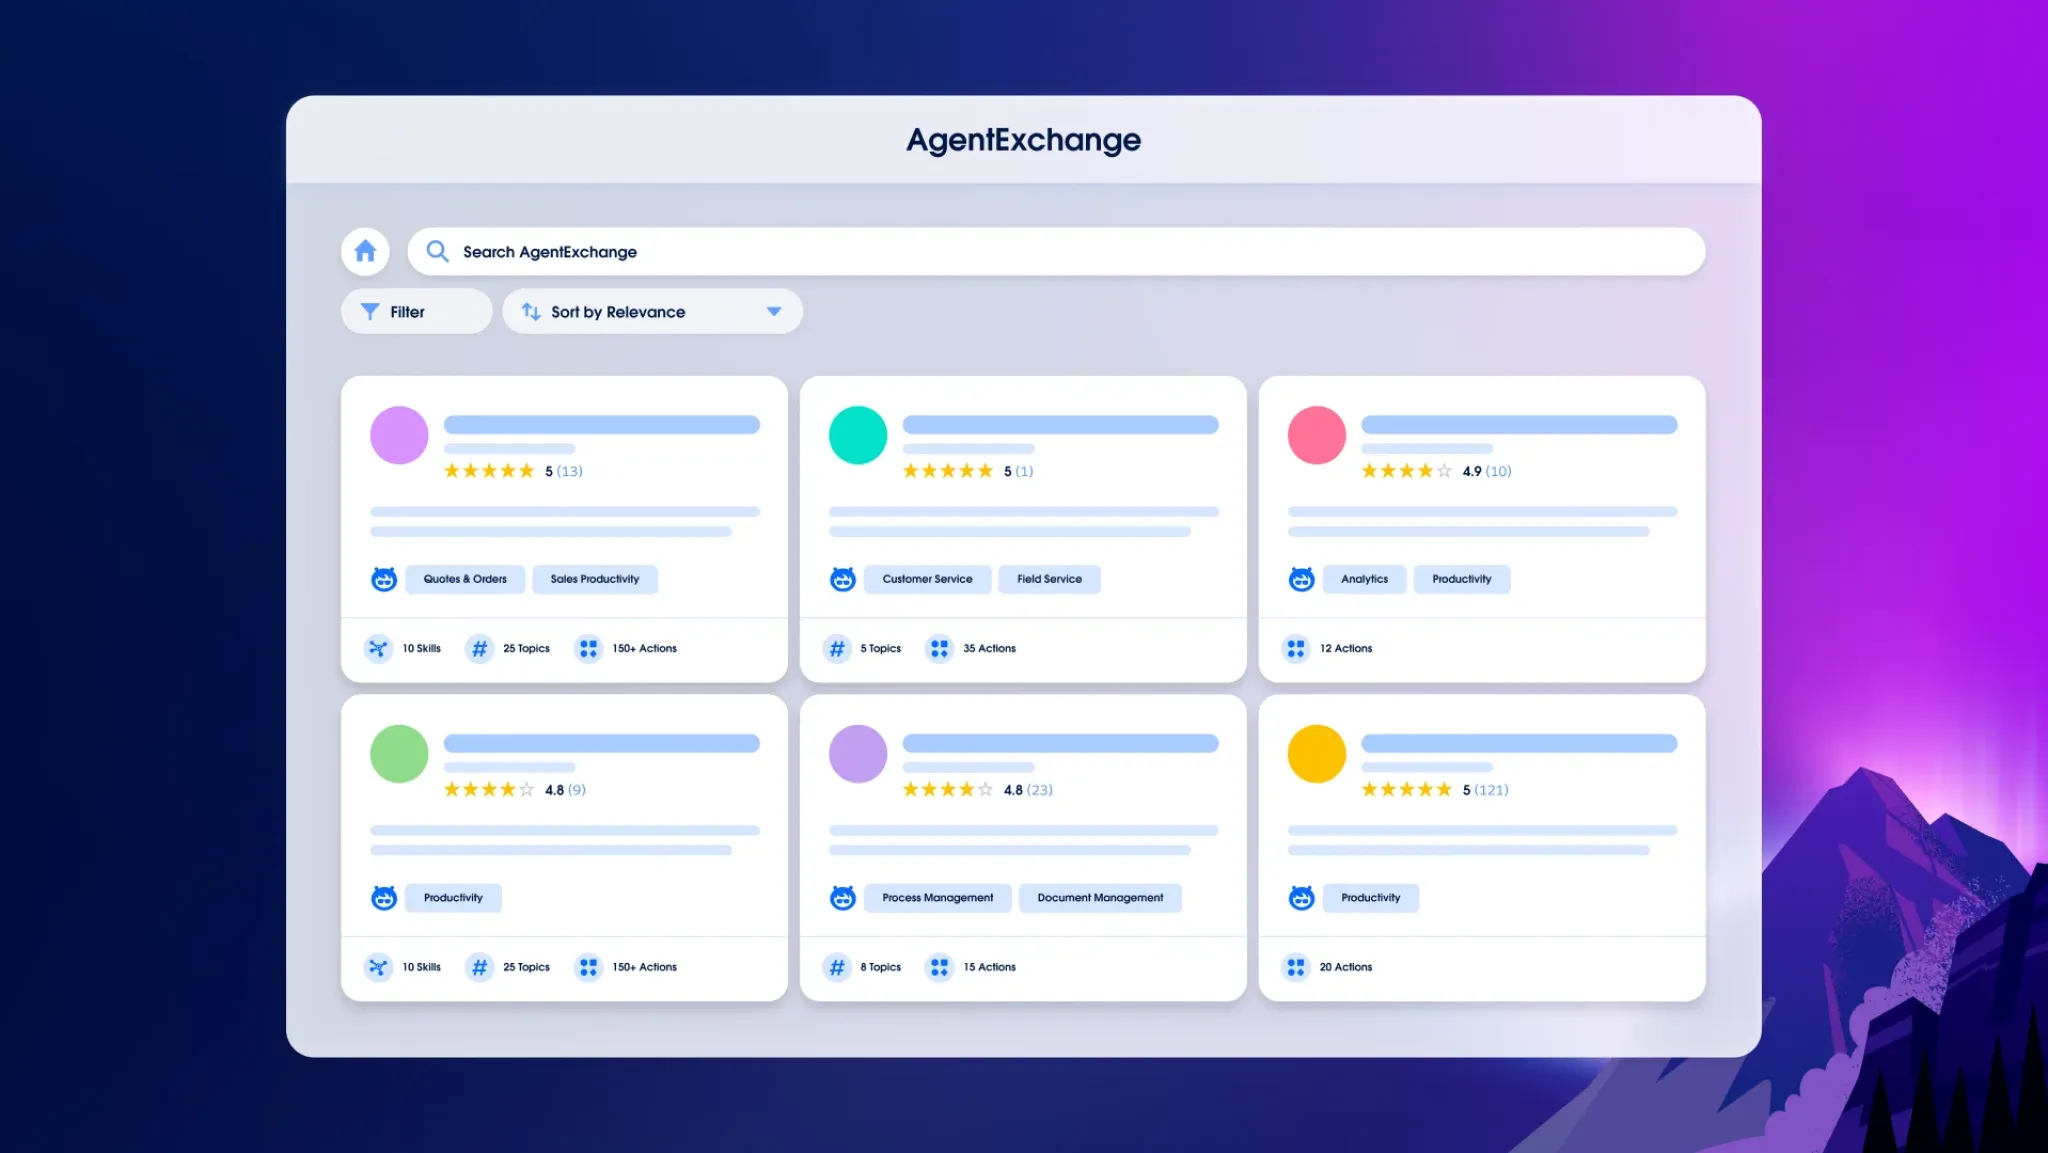Viewport: 2048px width, 1153px height.
Task: Focus the Search AgentExchange input field
Action: click(1056, 251)
